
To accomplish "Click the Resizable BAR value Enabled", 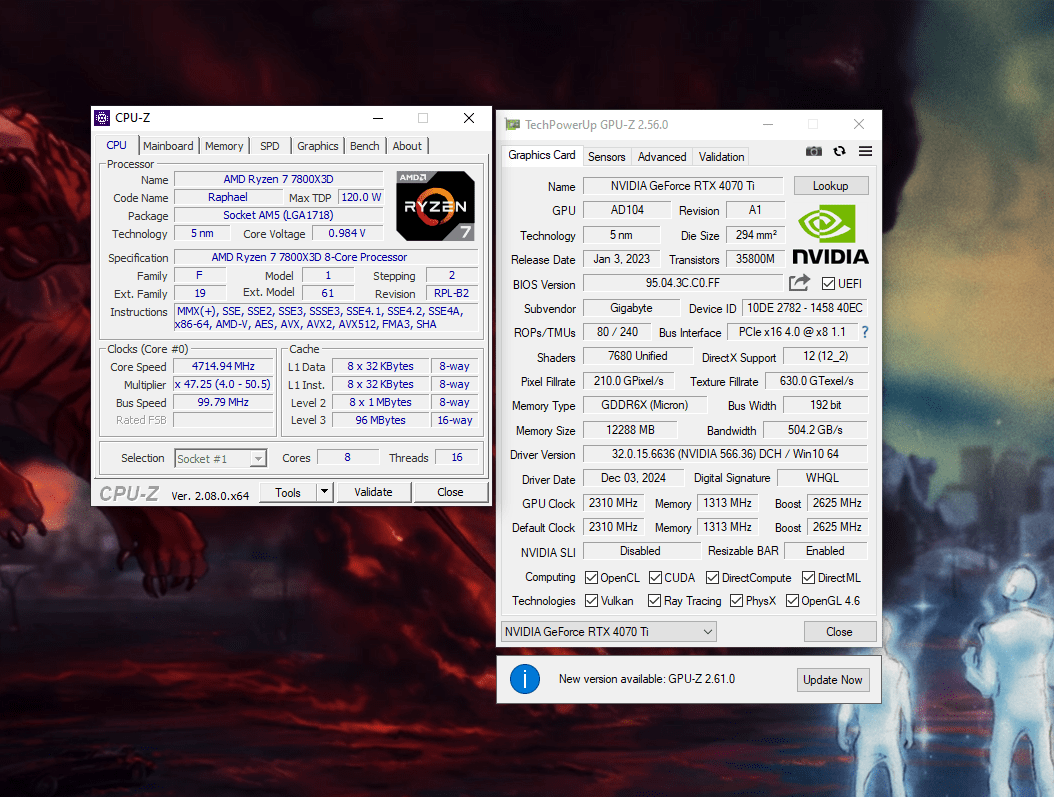I will [825, 551].
